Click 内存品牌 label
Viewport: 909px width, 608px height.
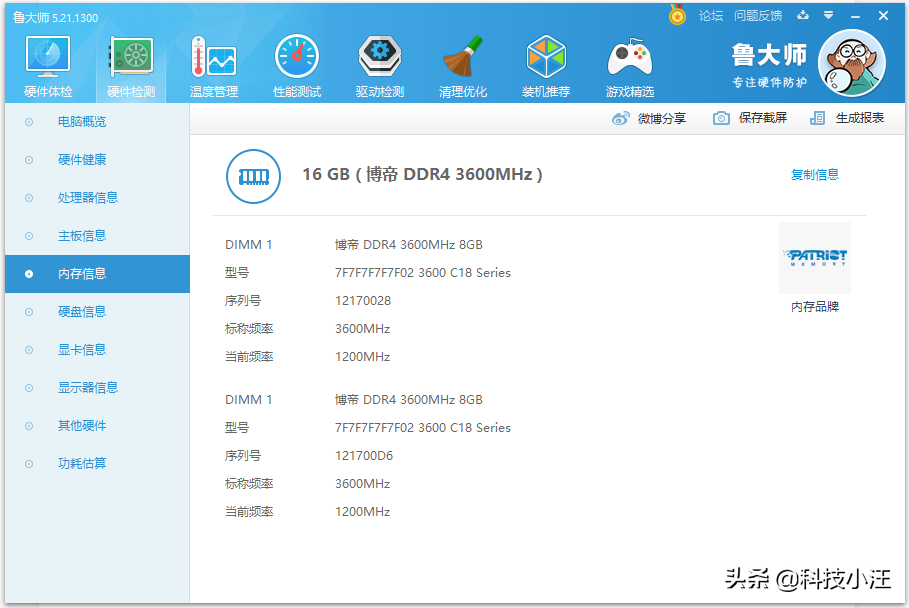(815, 307)
